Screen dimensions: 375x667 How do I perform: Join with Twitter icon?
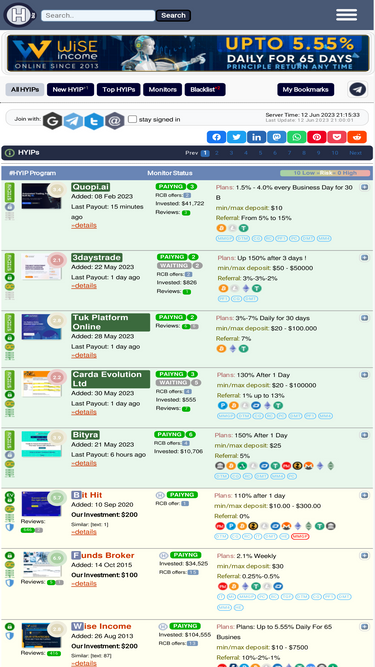pyautogui.click(x=94, y=121)
